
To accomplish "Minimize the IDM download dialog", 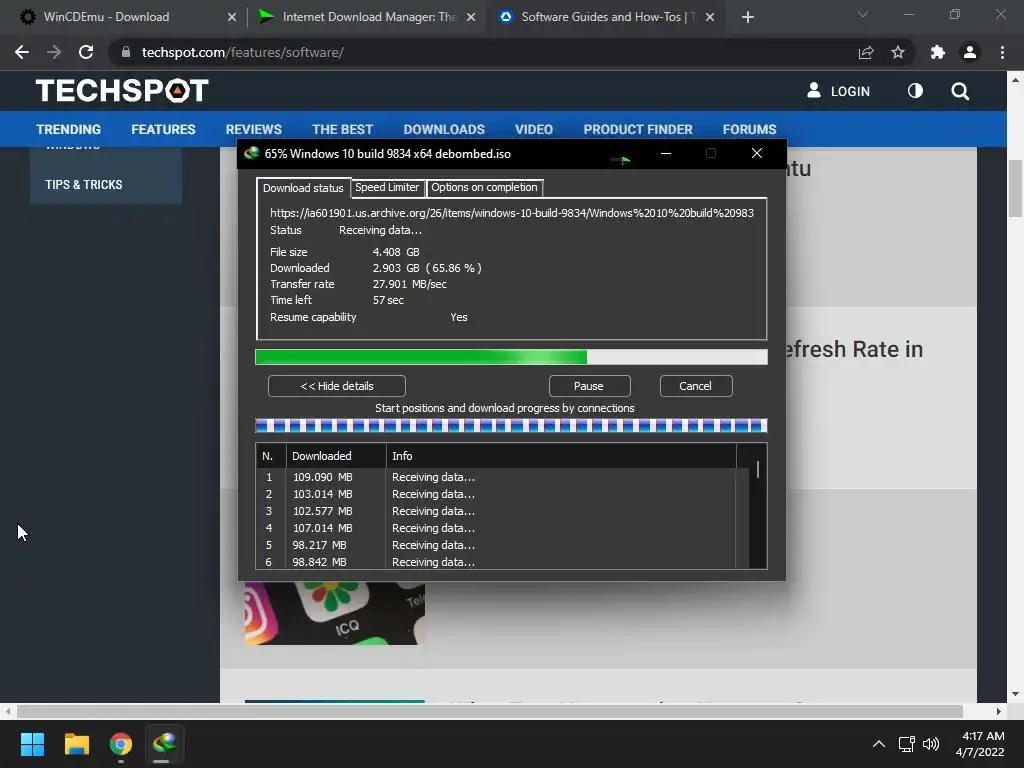I will 666,153.
